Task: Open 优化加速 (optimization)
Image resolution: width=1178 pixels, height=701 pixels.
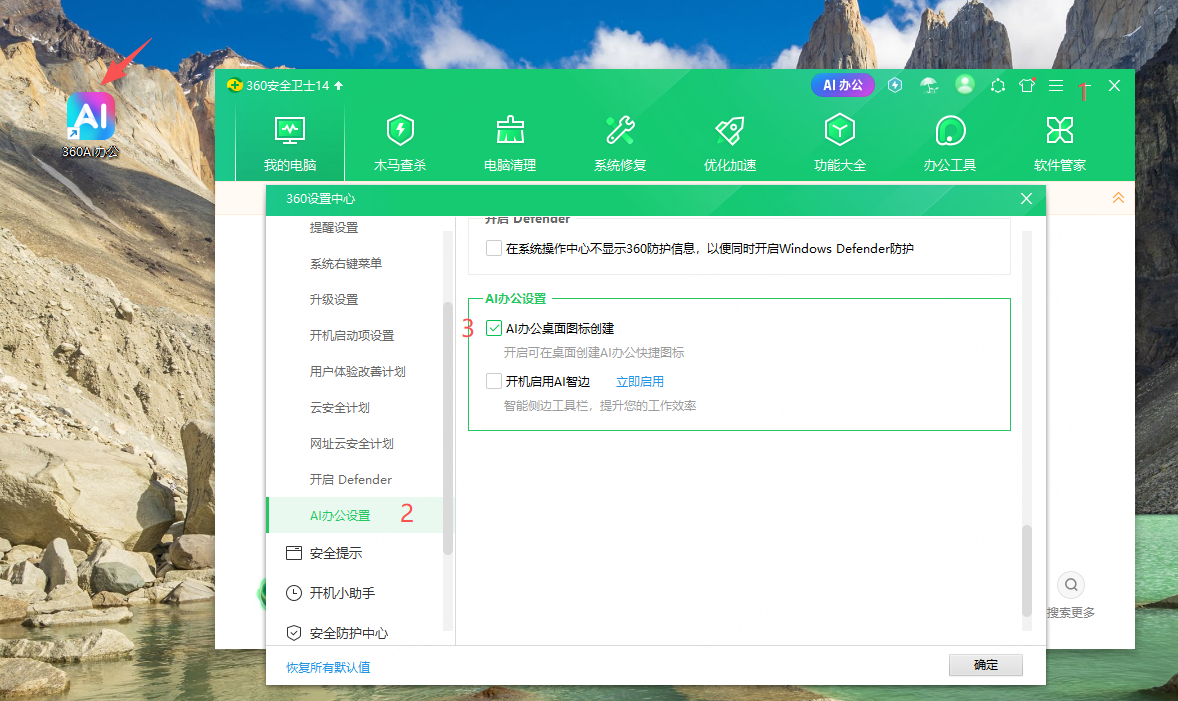Action: click(729, 140)
